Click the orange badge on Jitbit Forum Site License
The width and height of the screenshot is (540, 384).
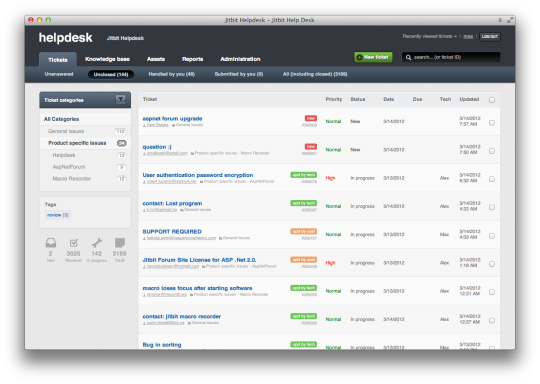click(303, 260)
